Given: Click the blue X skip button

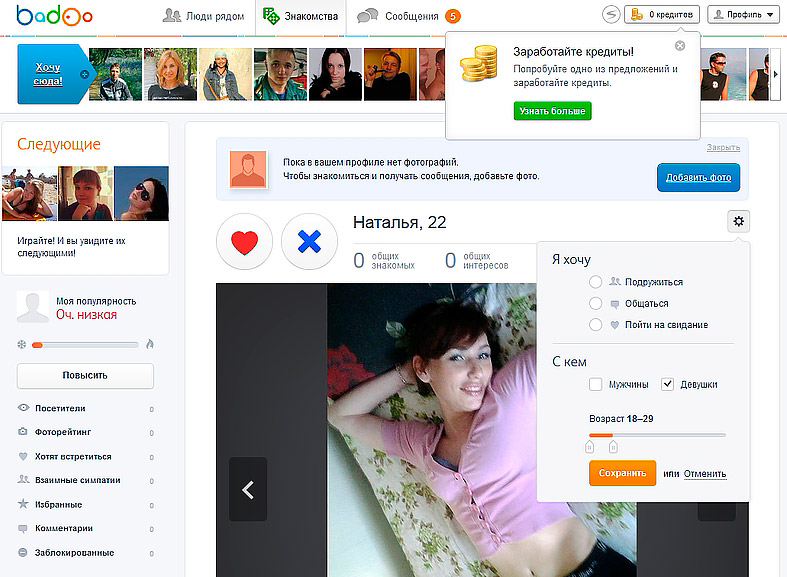Looking at the screenshot, I should [309, 242].
